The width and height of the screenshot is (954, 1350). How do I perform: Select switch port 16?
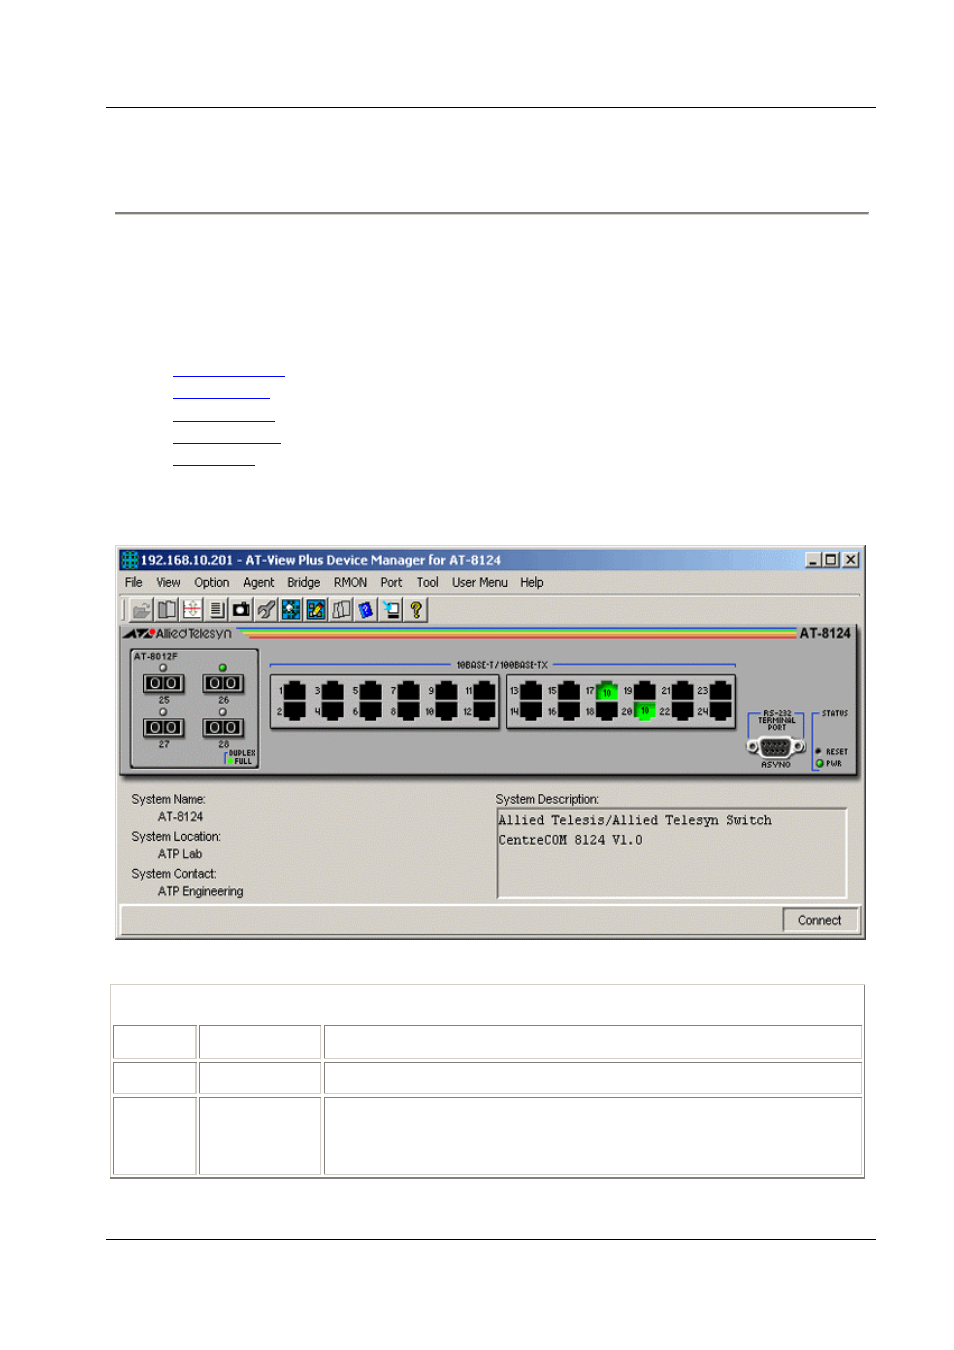click(569, 711)
